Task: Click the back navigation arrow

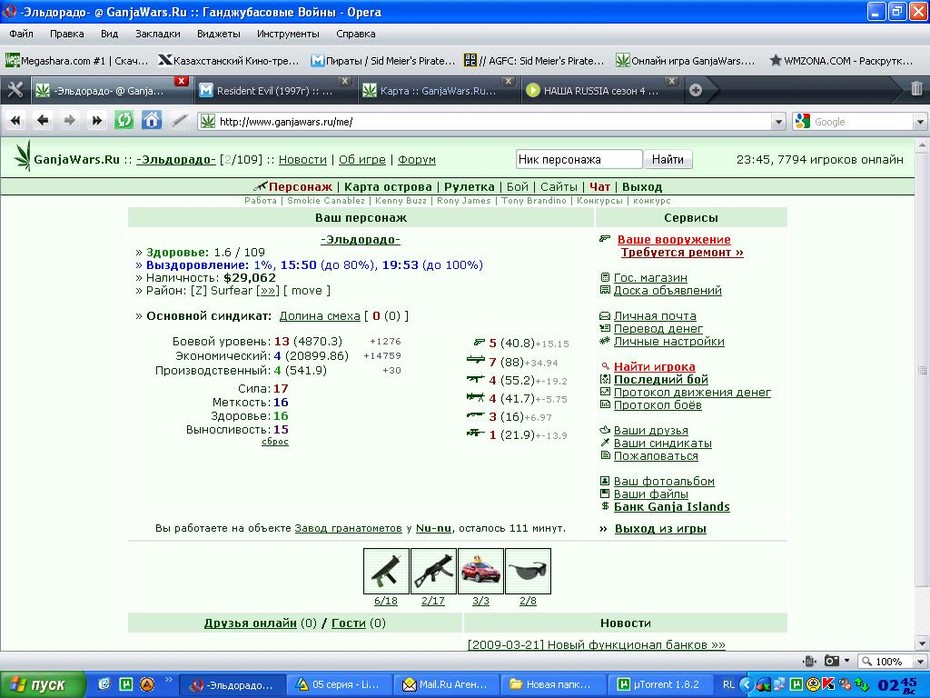Action: click(43, 121)
